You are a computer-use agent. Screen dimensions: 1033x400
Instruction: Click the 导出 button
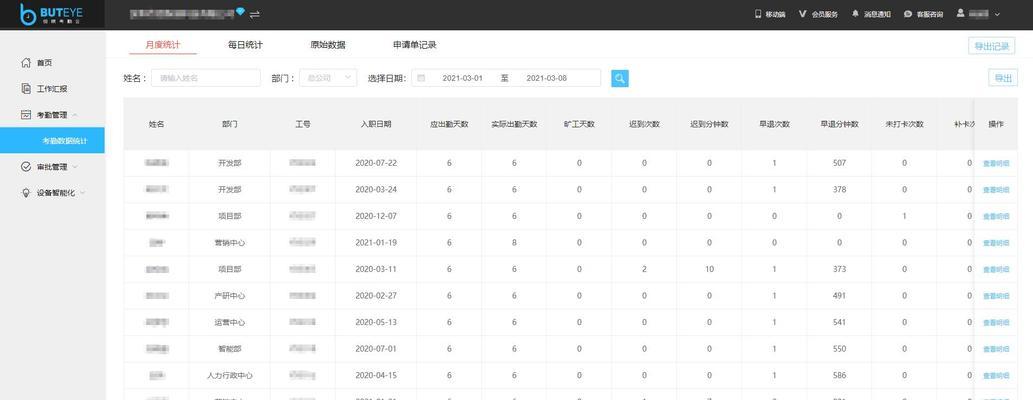tap(1003, 78)
